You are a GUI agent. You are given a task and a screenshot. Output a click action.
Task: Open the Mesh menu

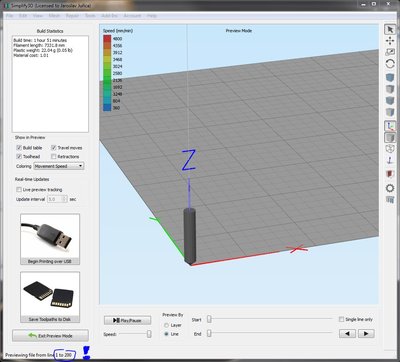coord(54,16)
